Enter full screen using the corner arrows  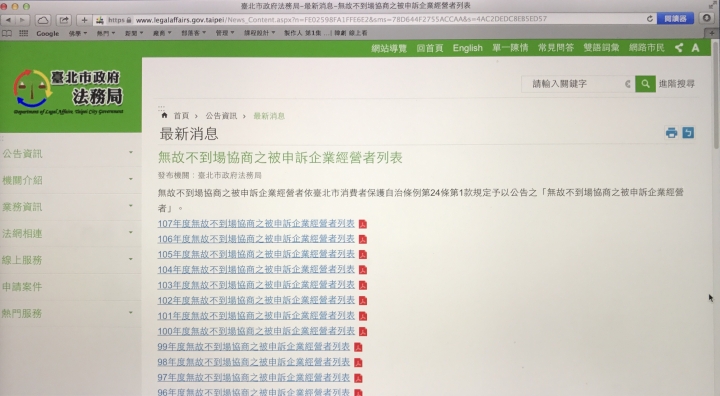(713, 5)
